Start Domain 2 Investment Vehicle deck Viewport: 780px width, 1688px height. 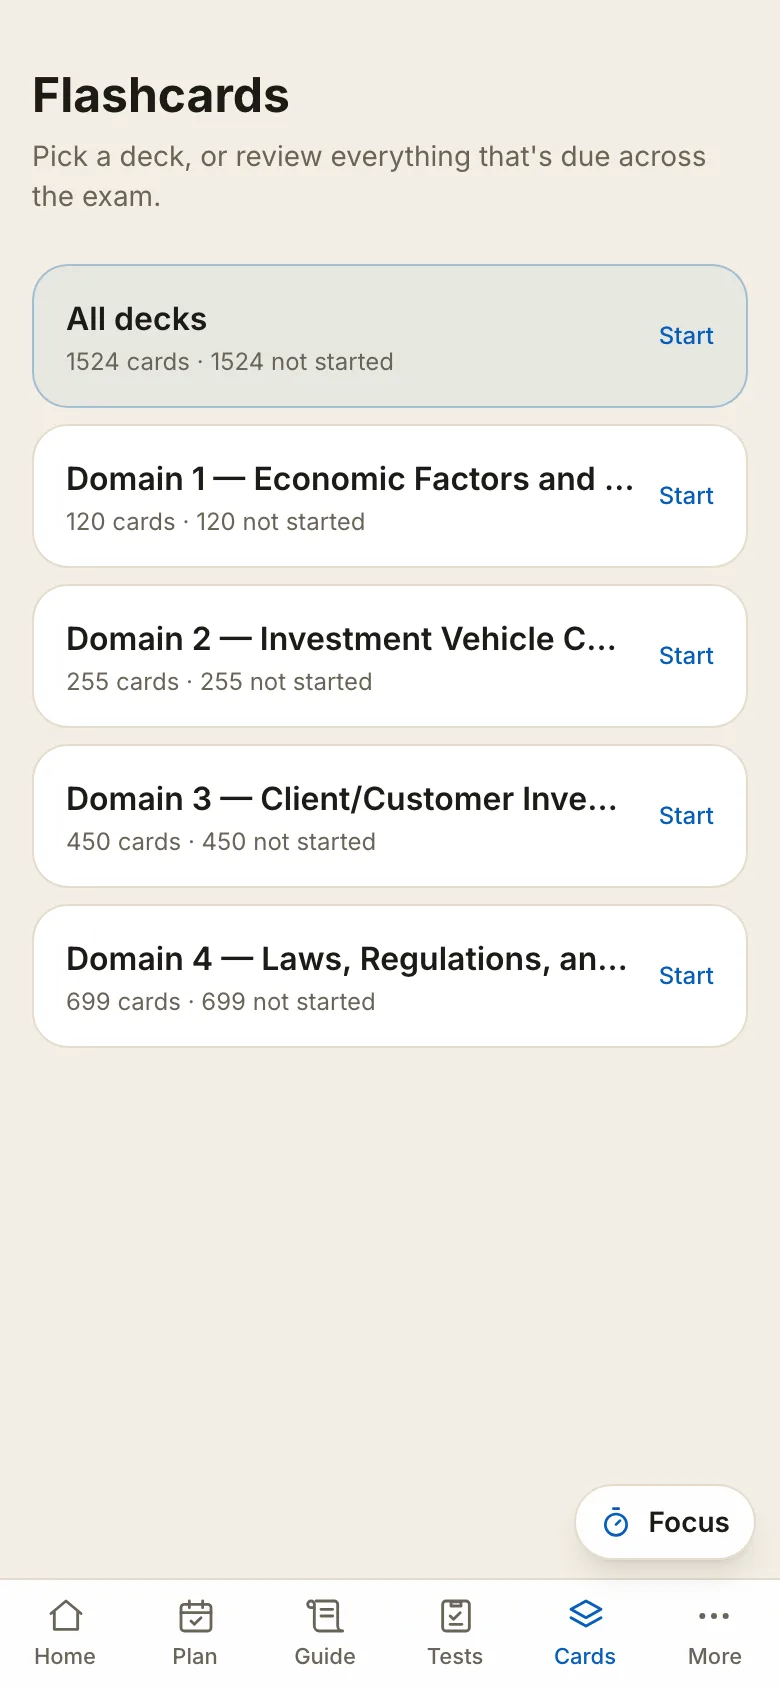click(686, 656)
